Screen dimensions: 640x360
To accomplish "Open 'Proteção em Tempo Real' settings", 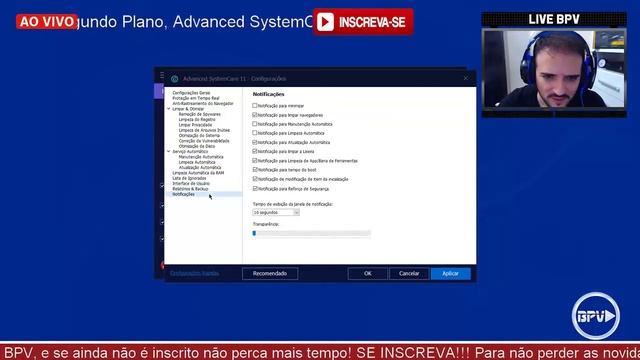I will (196, 98).
